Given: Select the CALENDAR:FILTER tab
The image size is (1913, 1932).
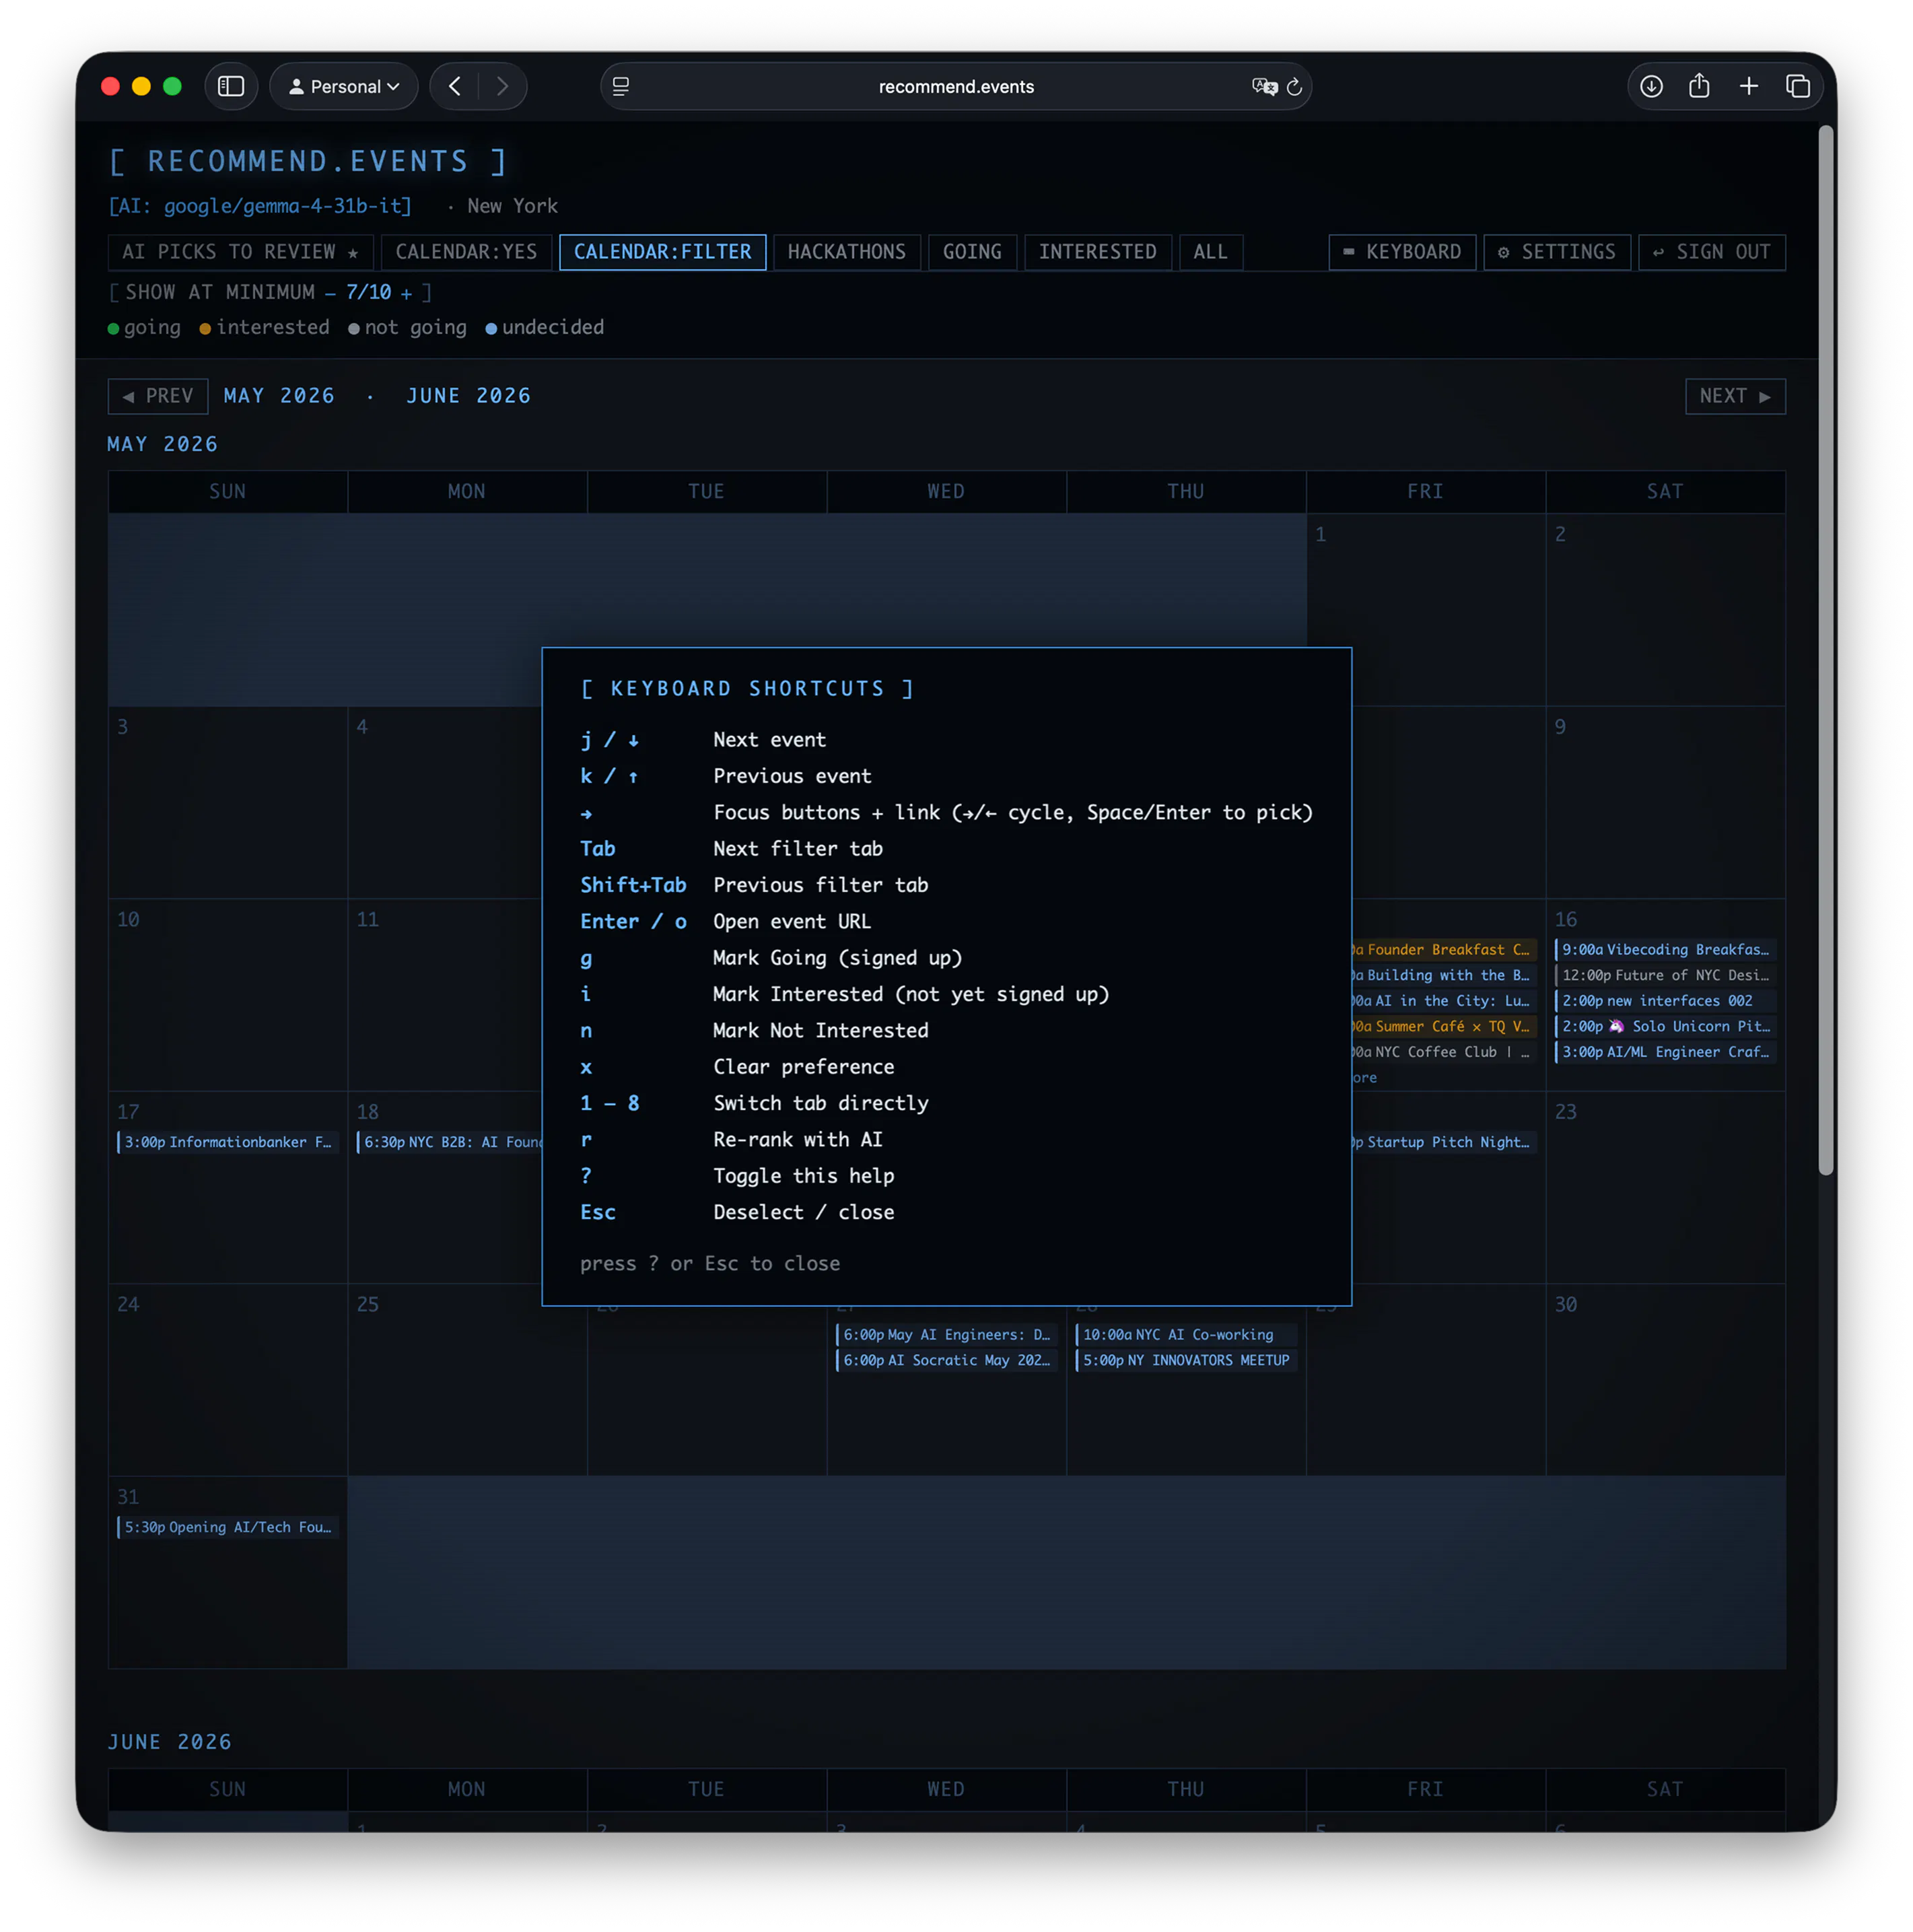Looking at the screenshot, I should 662,252.
